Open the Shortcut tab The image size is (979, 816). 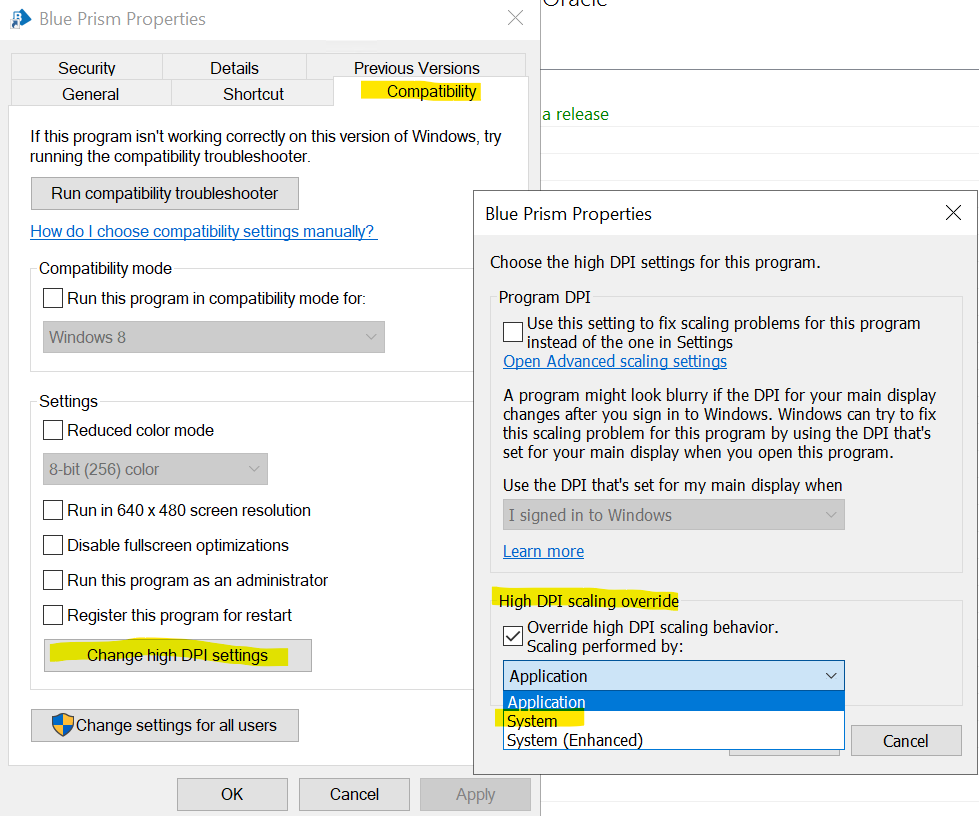click(253, 94)
